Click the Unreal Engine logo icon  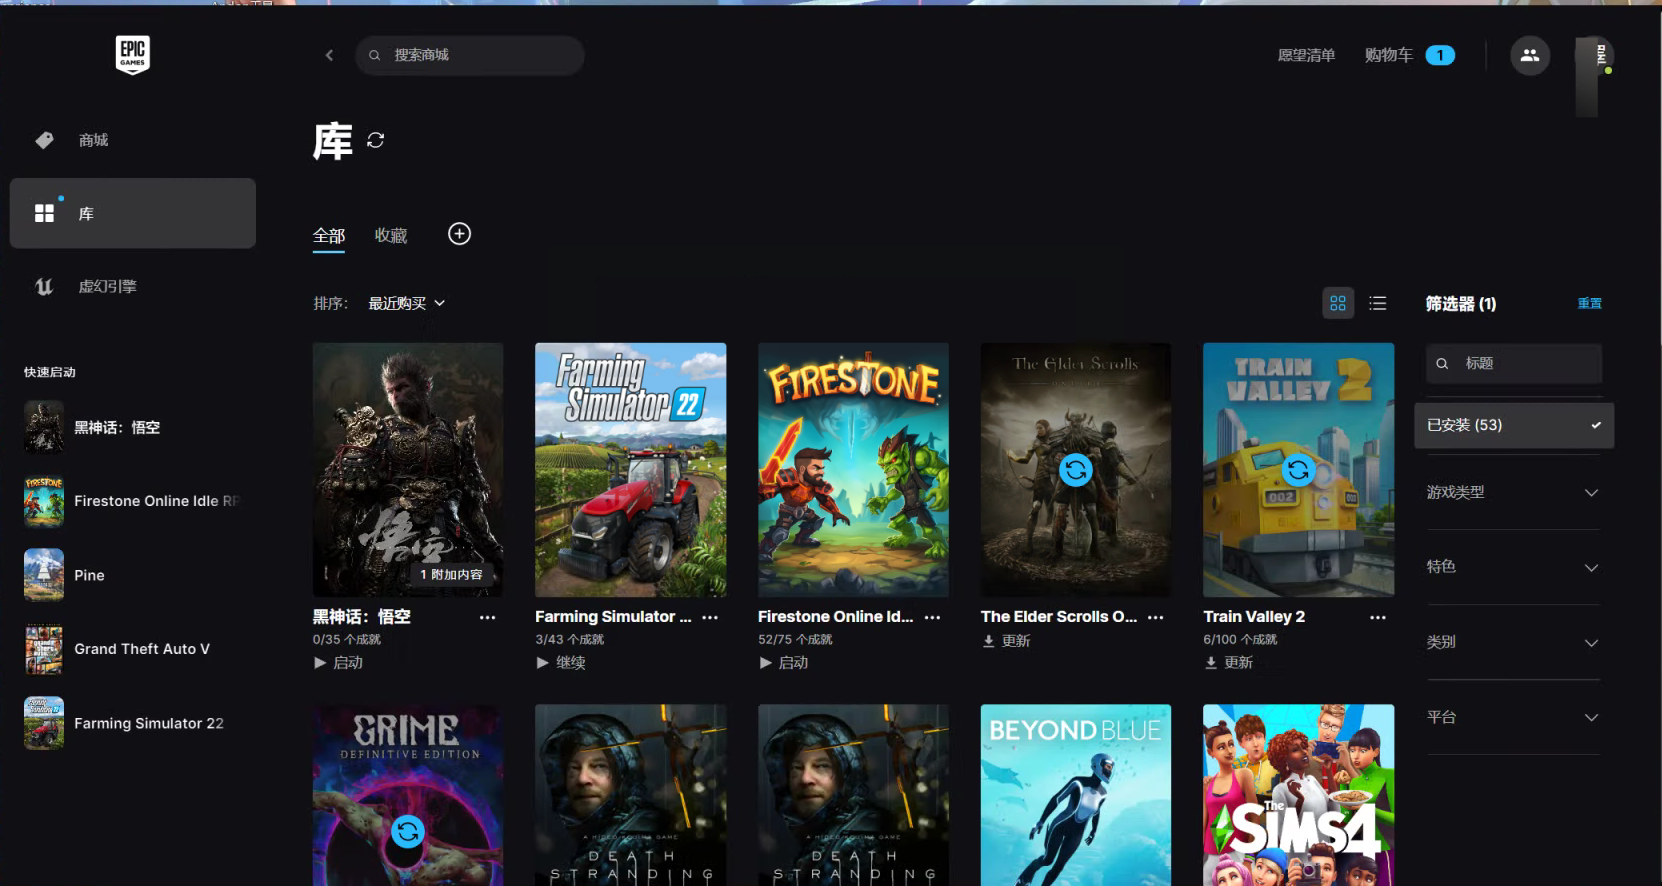pyautogui.click(x=44, y=286)
